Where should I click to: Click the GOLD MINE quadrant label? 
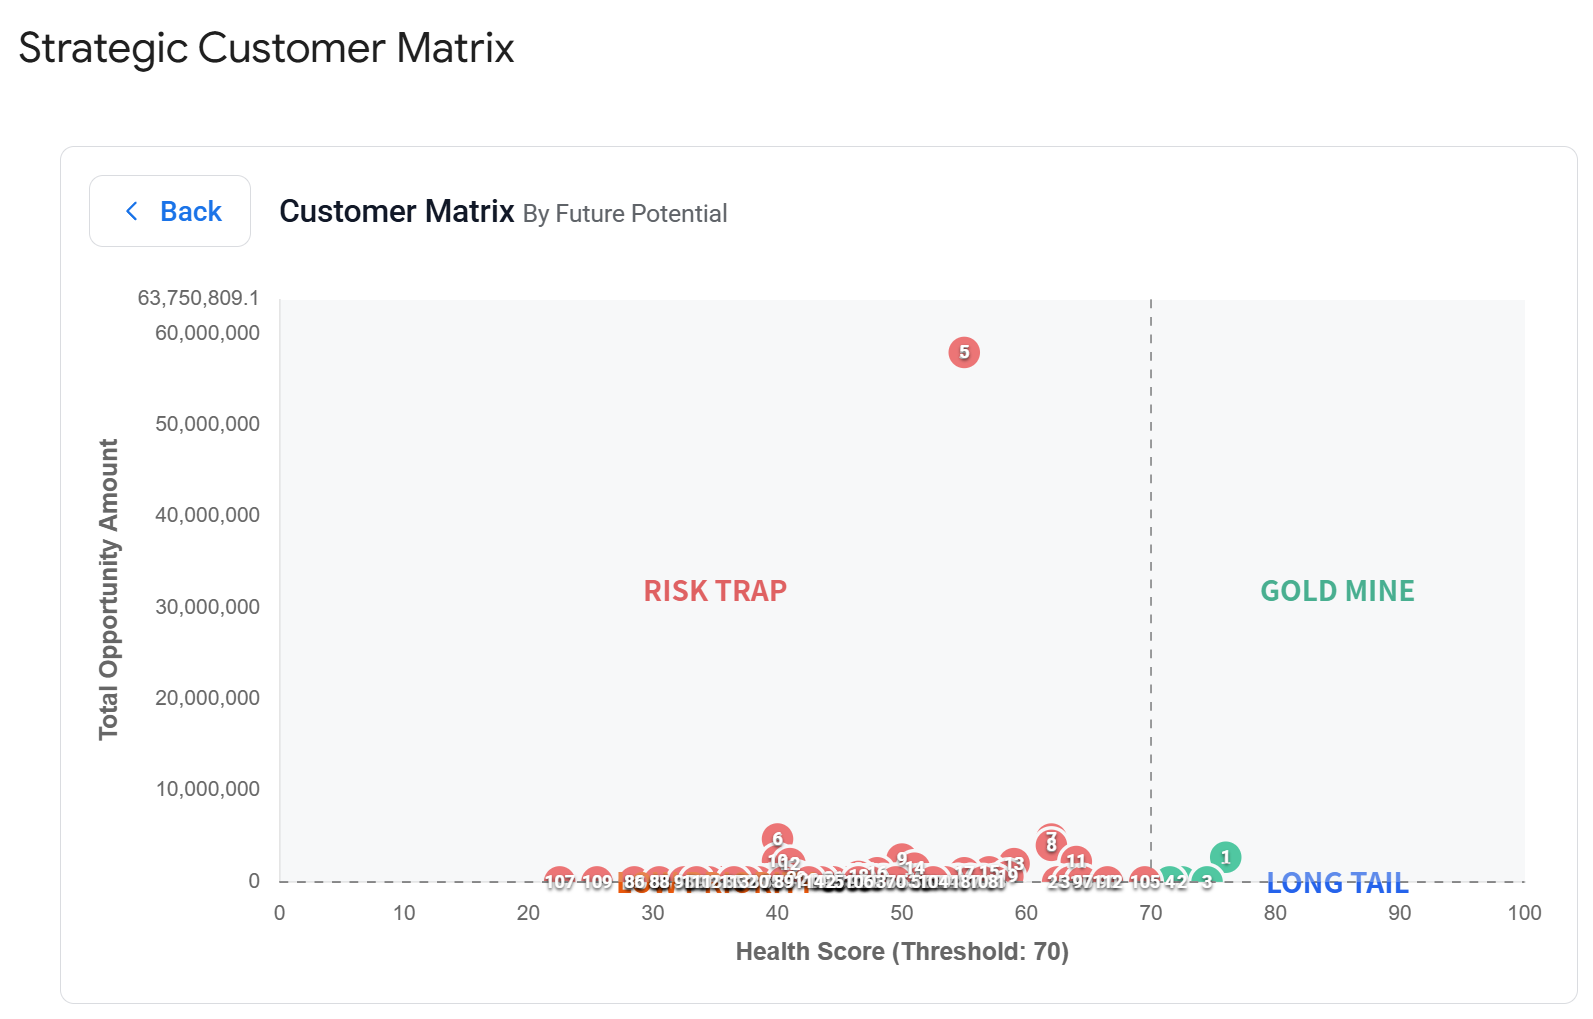[1336, 591]
